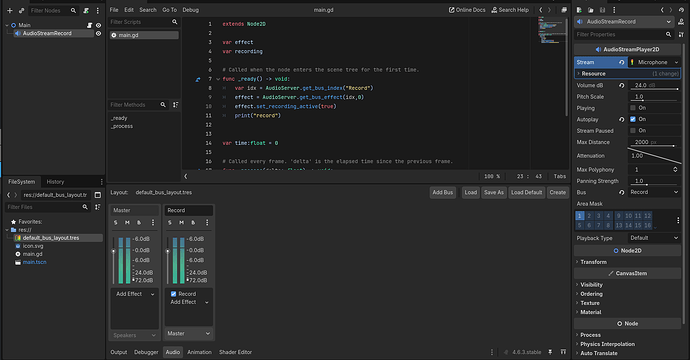Expand the Transform section

(593, 262)
